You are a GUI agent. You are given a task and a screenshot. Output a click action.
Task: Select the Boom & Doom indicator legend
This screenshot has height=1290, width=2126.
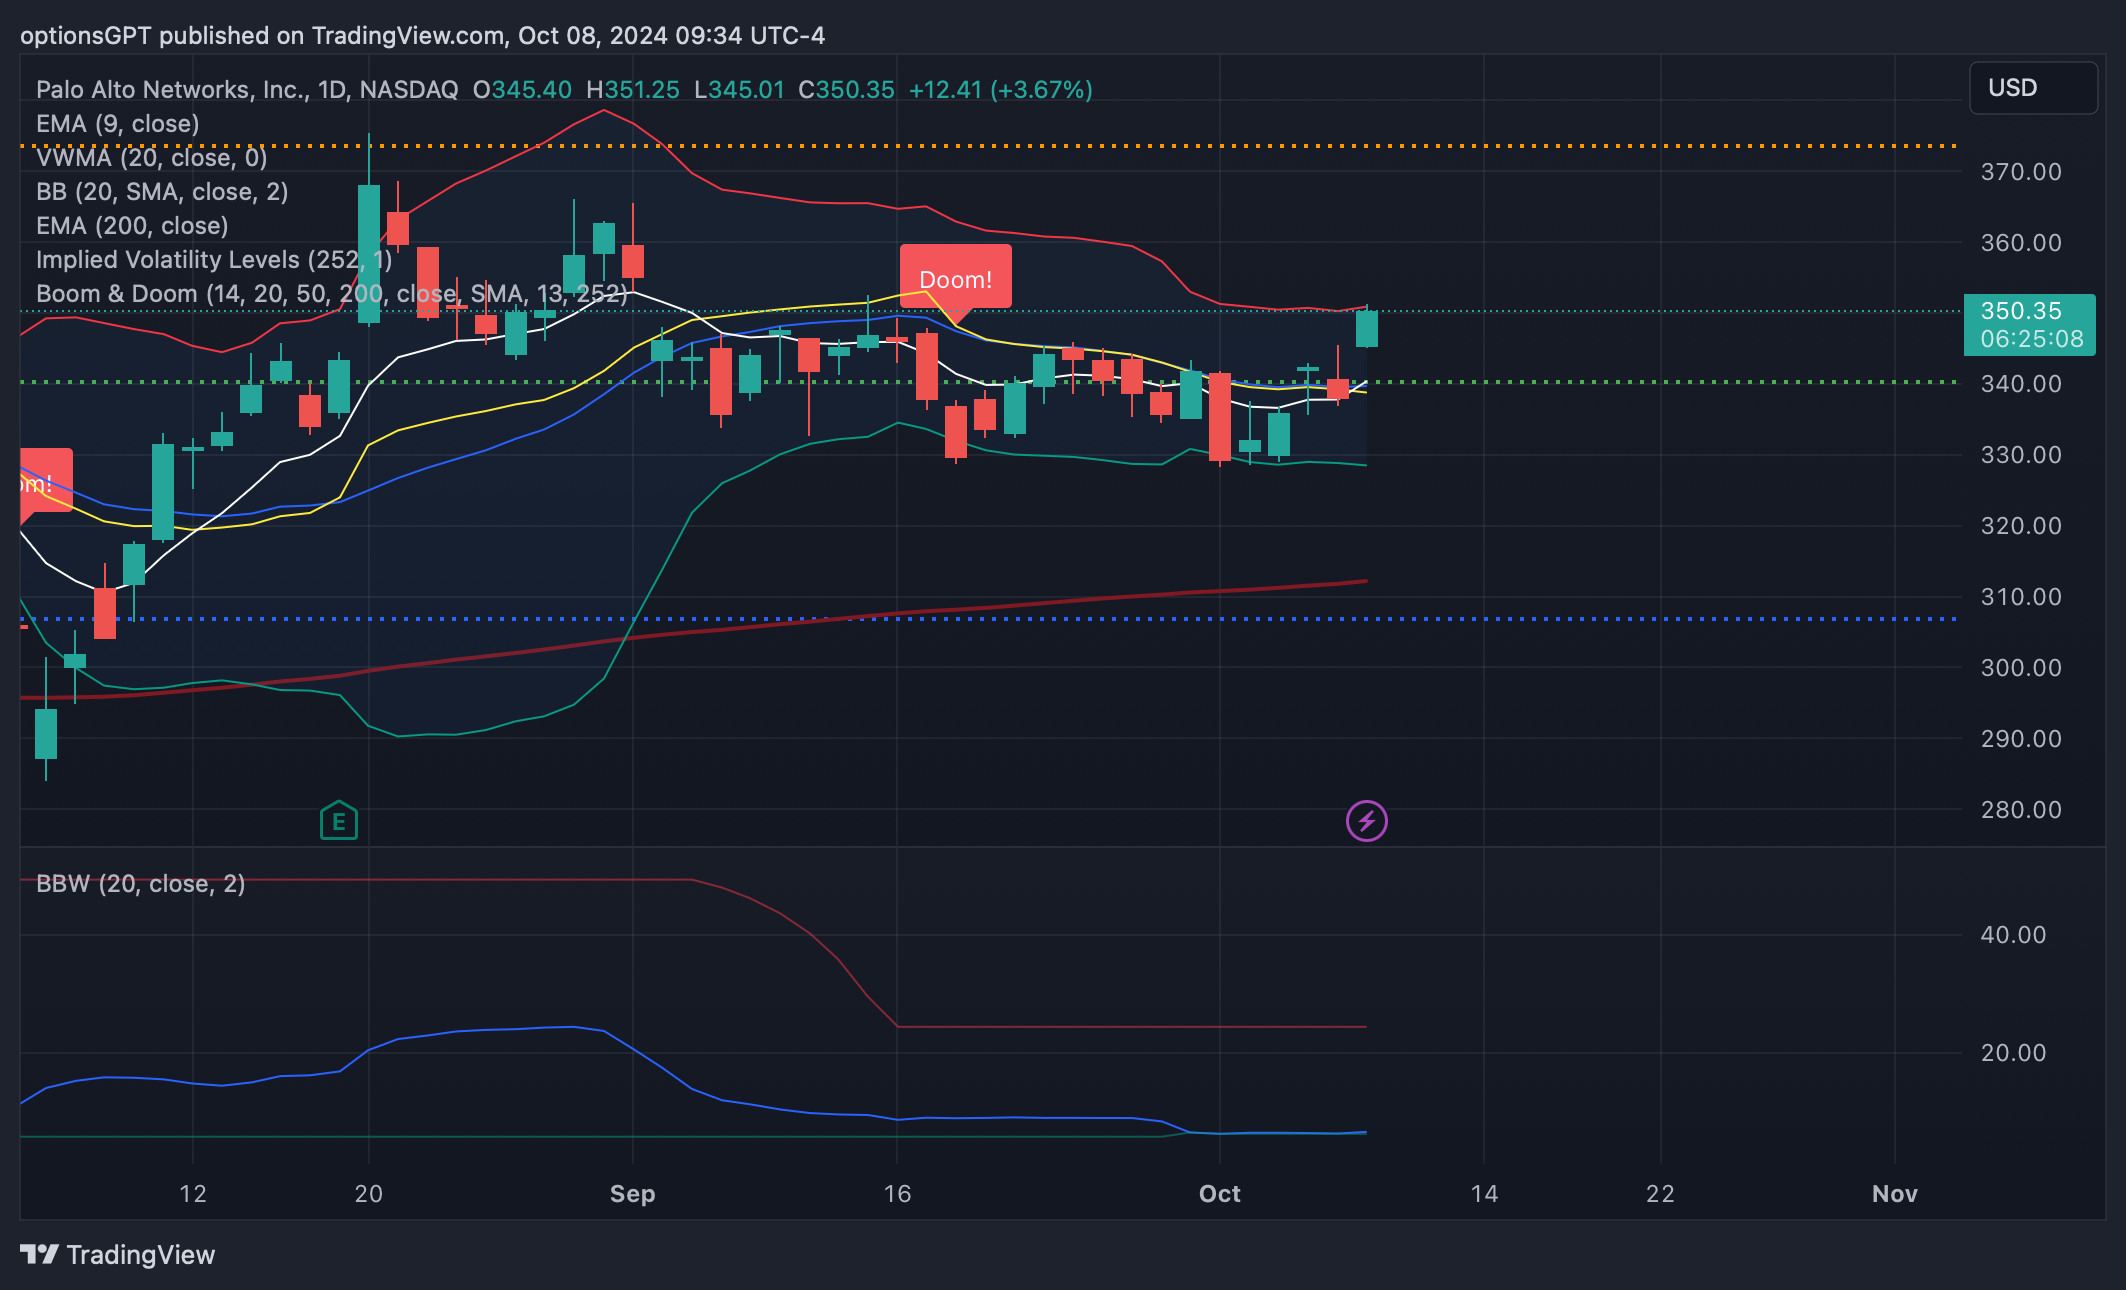pyautogui.click(x=332, y=294)
